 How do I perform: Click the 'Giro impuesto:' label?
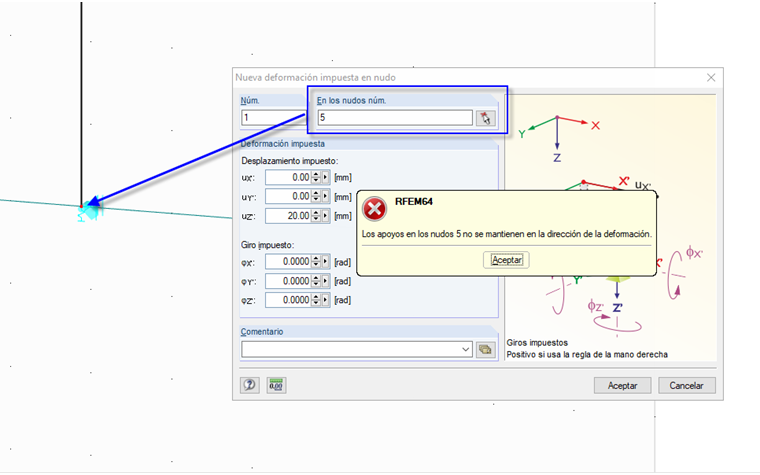268,245
